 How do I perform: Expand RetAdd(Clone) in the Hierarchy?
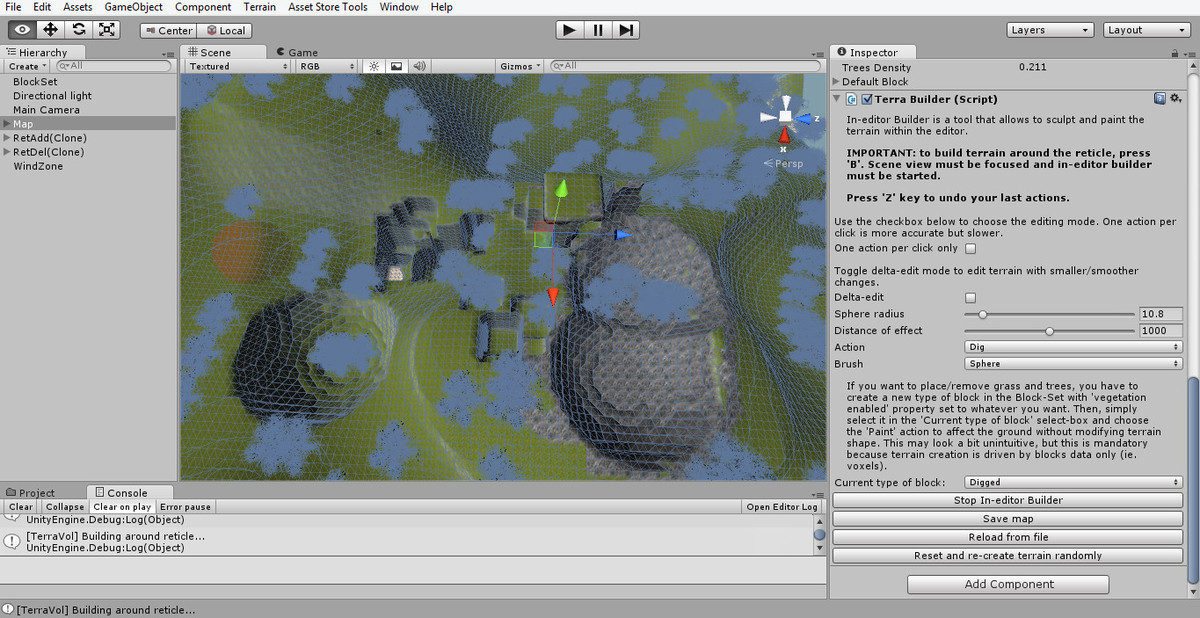(7, 138)
